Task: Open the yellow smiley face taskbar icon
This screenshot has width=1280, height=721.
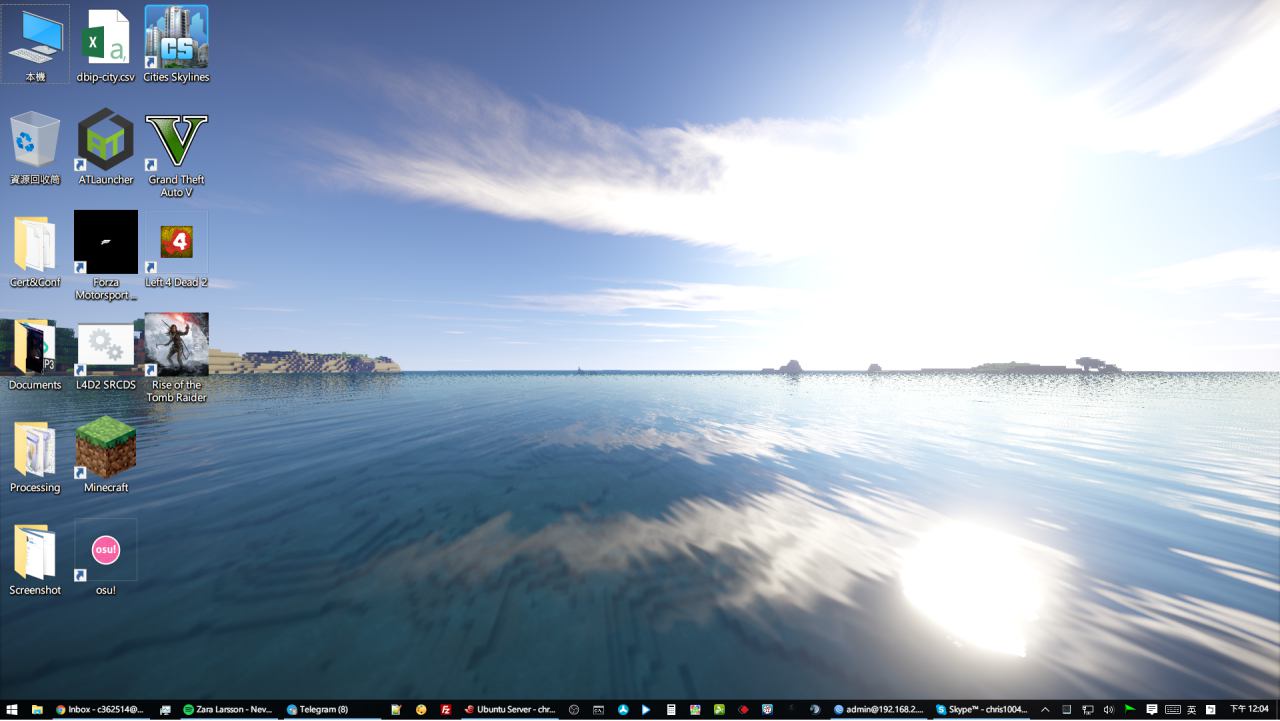Action: pyautogui.click(x=421, y=710)
